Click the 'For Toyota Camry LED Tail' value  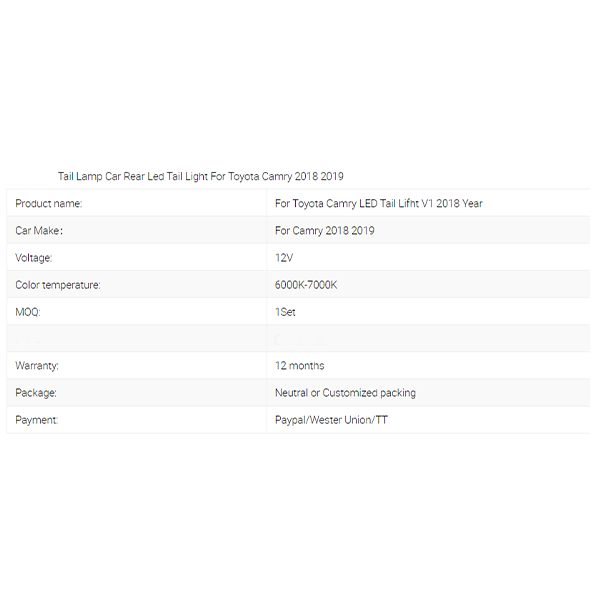point(378,203)
